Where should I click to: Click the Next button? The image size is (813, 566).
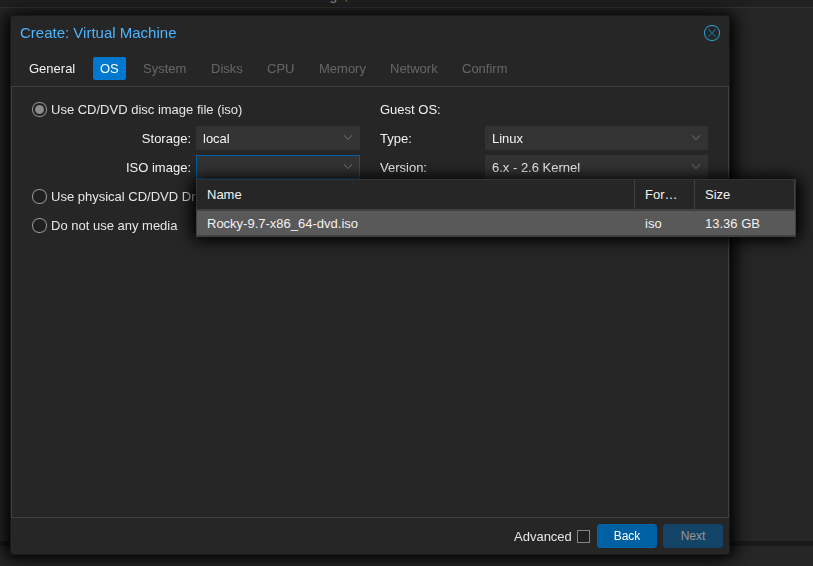pos(692,536)
